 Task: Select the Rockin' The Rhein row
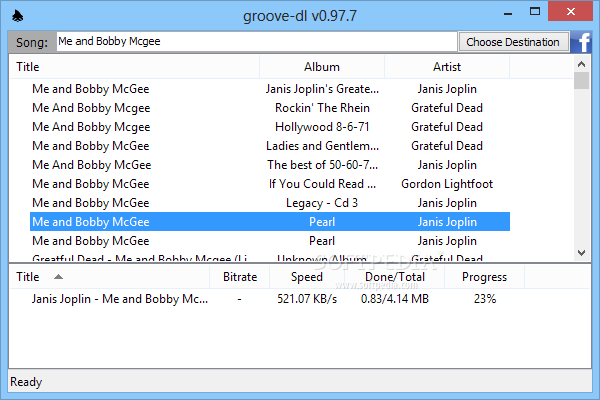(x=270, y=108)
